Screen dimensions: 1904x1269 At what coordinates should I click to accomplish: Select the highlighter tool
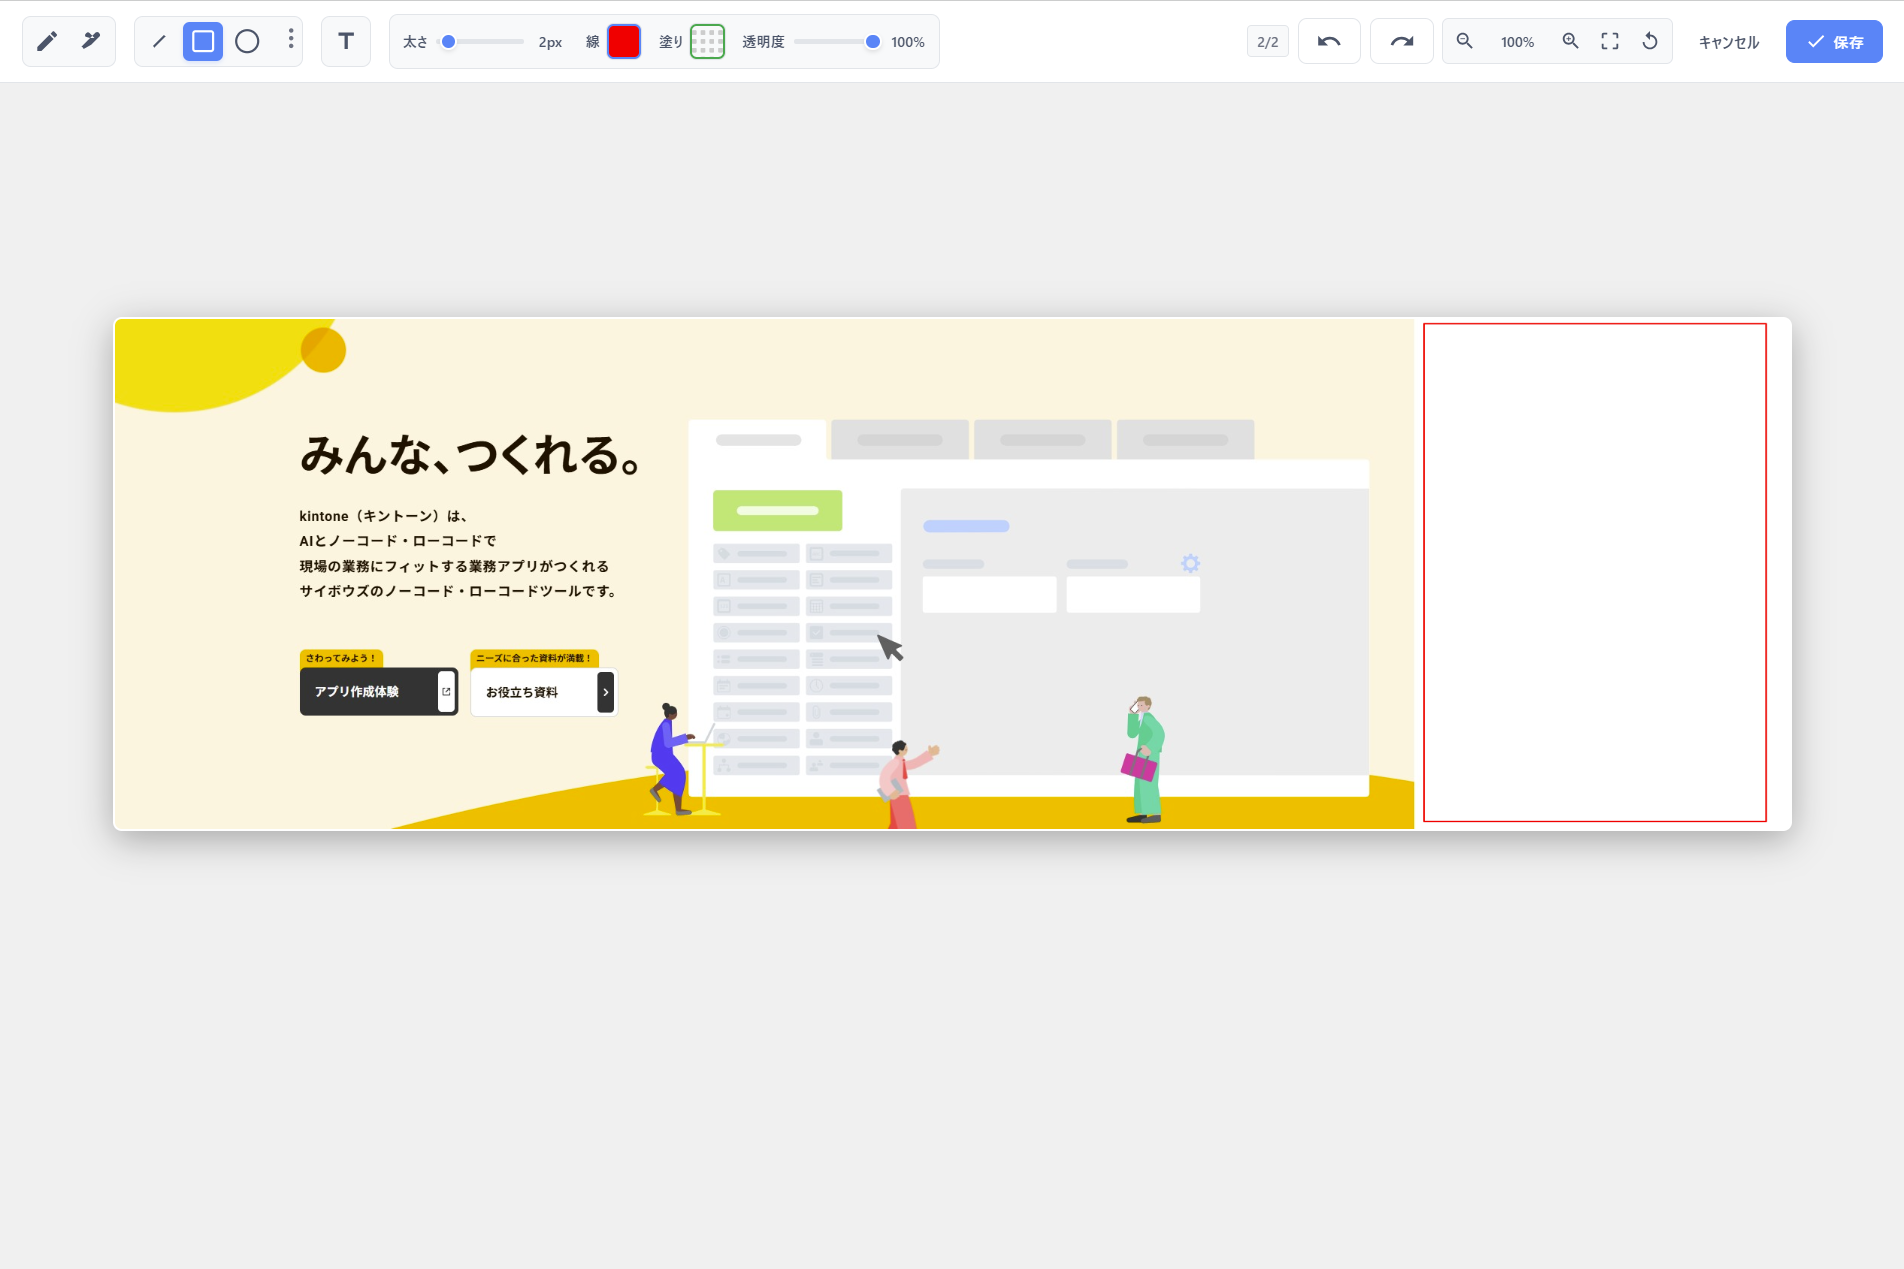coord(91,41)
